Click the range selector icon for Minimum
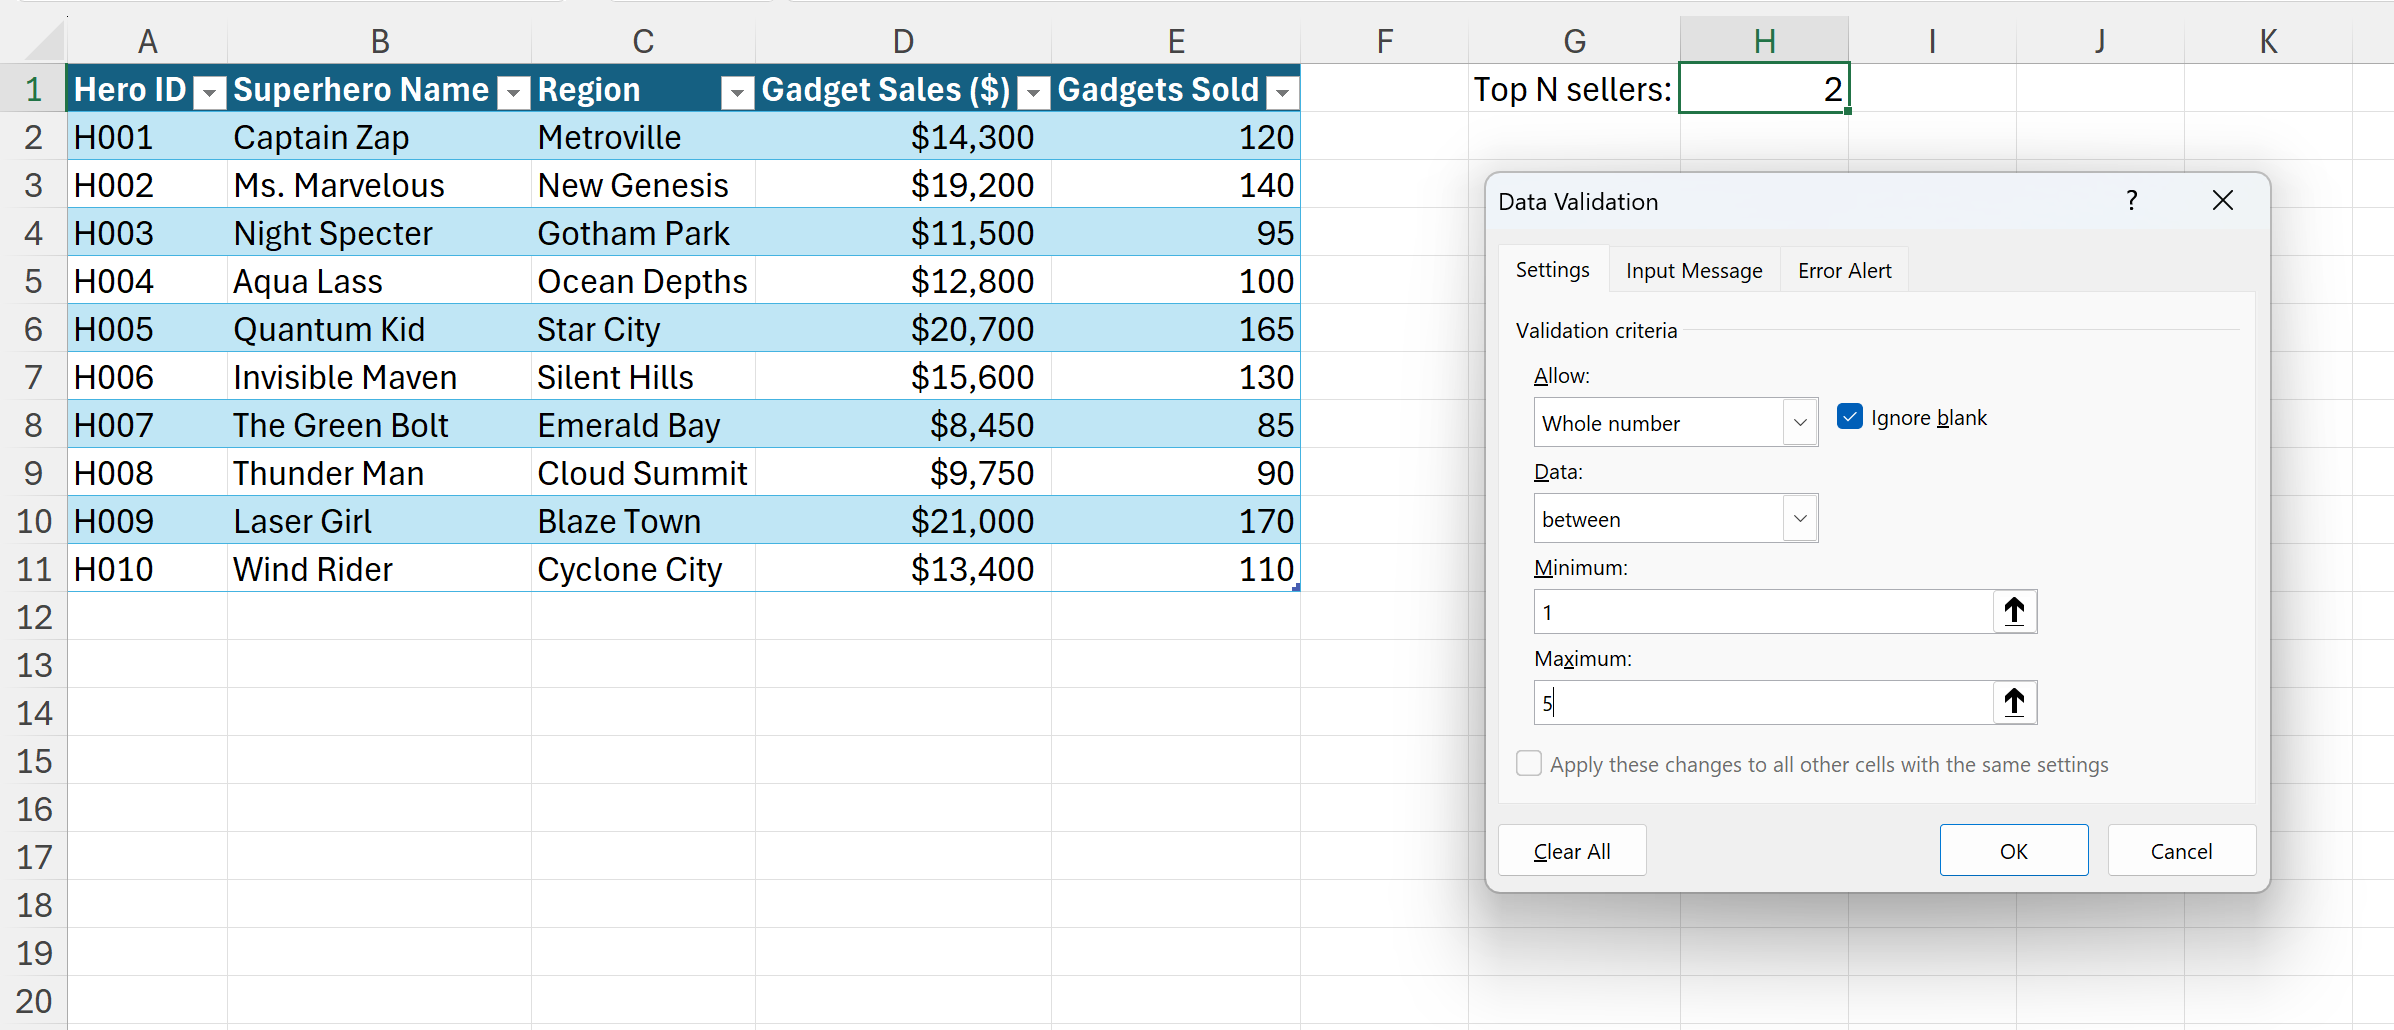The width and height of the screenshot is (2394, 1030). [x=2014, y=611]
